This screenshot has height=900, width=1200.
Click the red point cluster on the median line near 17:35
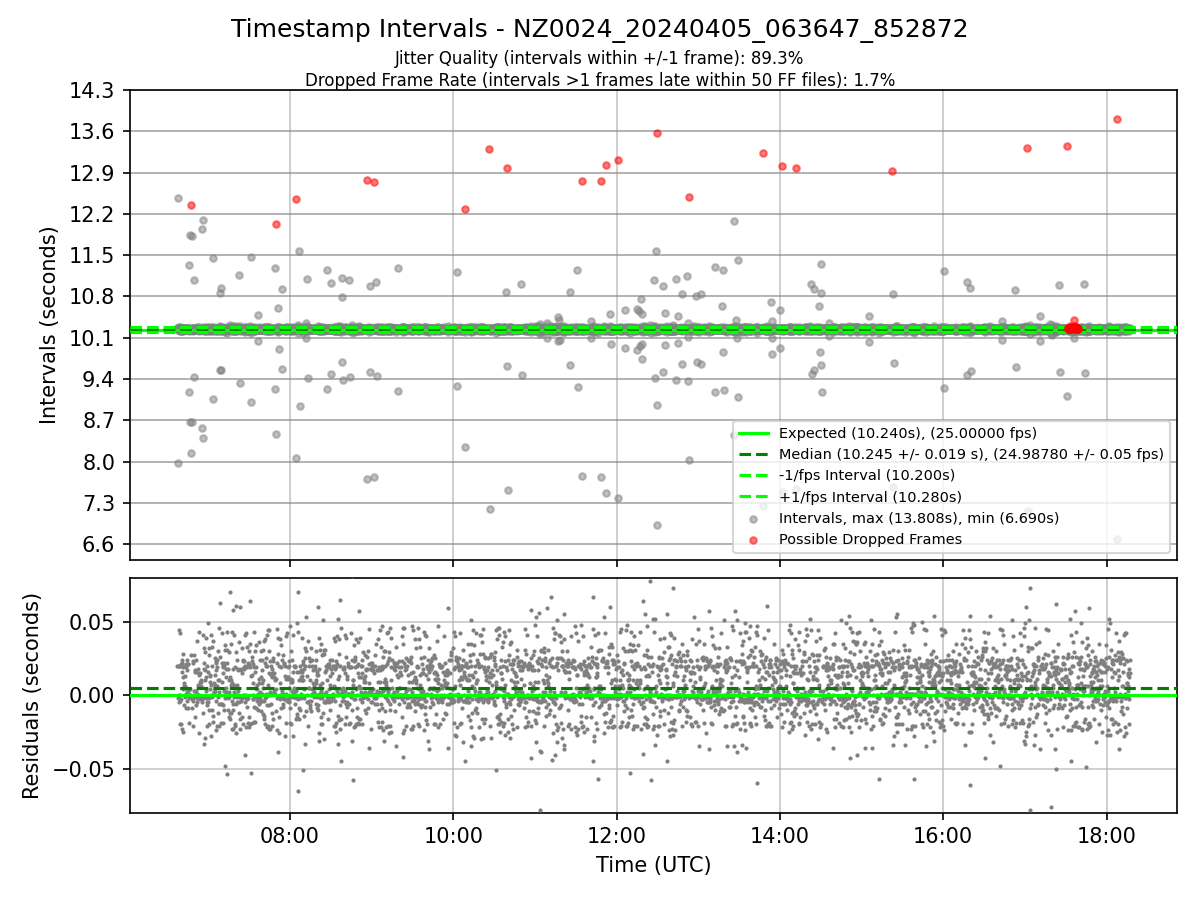pos(1073,327)
